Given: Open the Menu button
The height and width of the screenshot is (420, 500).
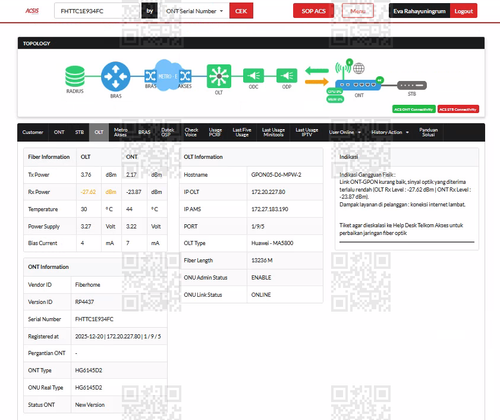Looking at the screenshot, I should tap(358, 11).
